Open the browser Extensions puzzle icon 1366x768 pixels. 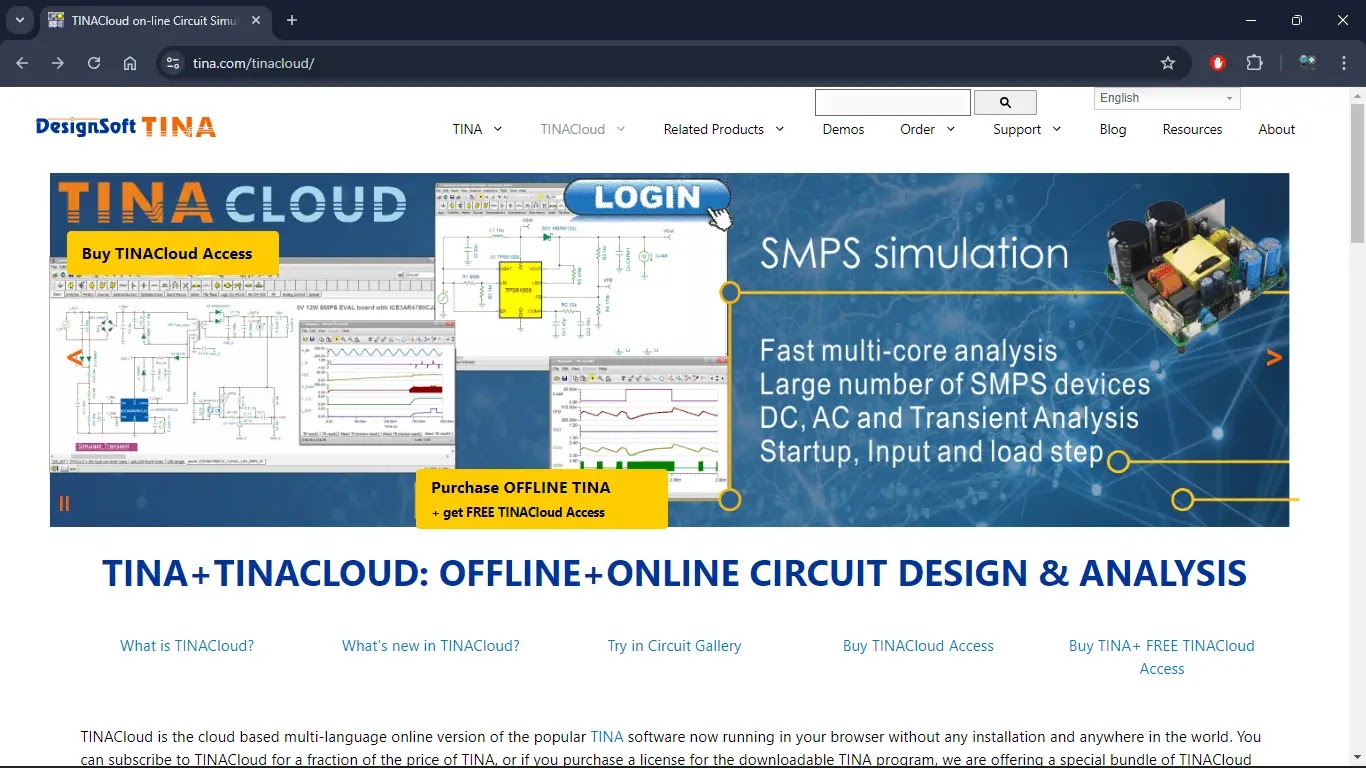[1255, 63]
